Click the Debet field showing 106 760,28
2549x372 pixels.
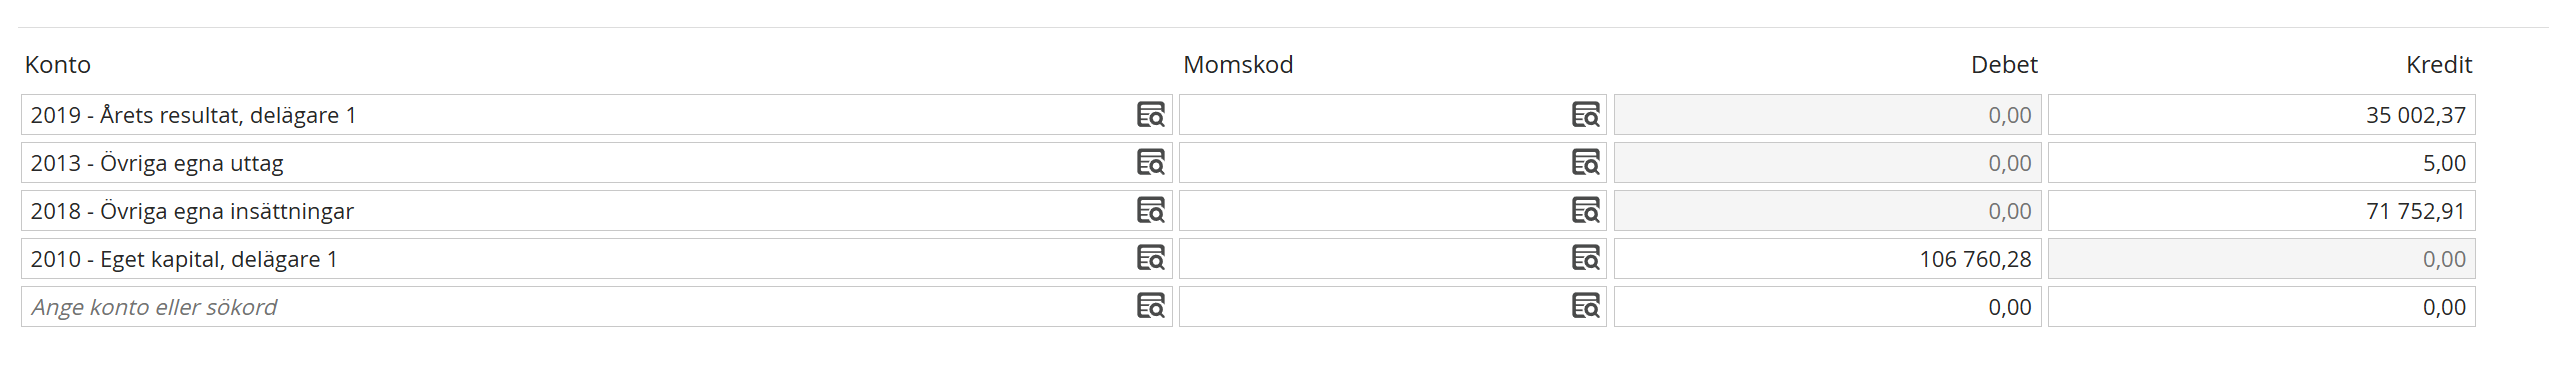coord(1827,259)
